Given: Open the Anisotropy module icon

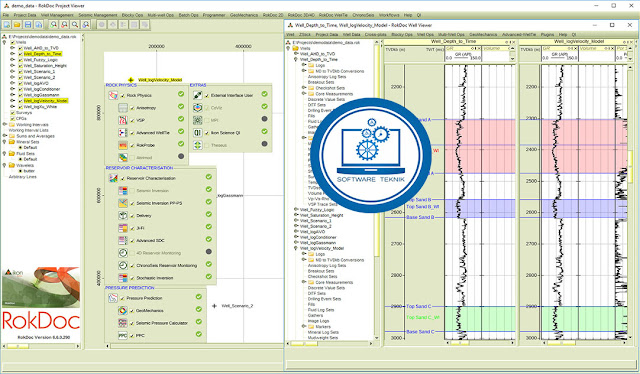Looking at the screenshot, I should point(122,108).
